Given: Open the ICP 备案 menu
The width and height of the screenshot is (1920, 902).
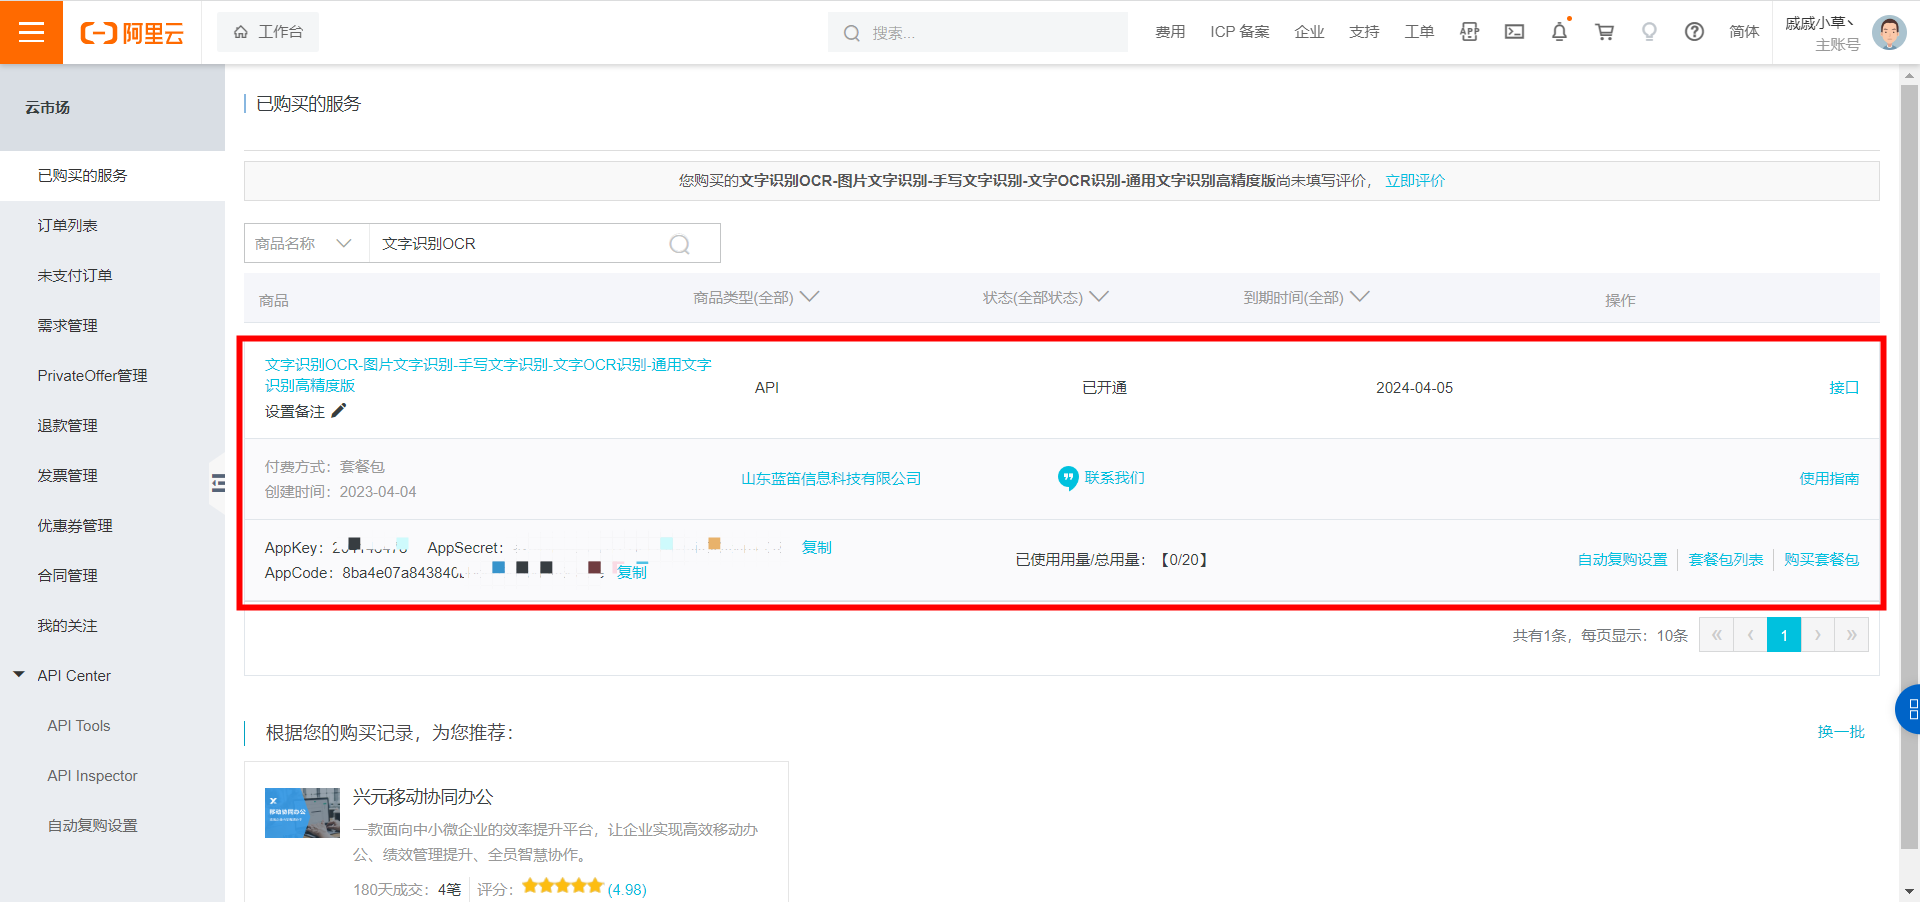Looking at the screenshot, I should pos(1239,32).
